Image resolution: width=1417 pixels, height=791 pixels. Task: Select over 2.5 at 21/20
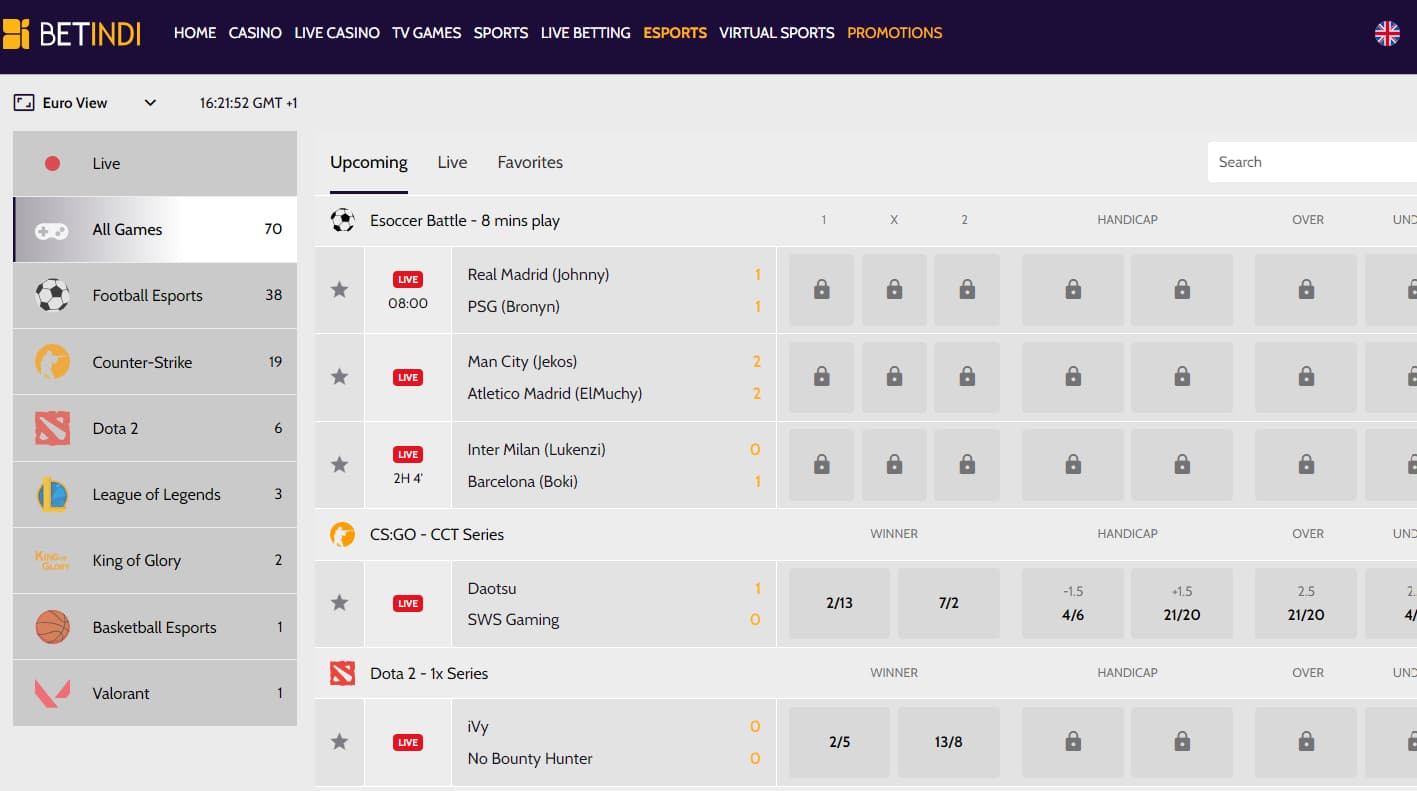1306,603
